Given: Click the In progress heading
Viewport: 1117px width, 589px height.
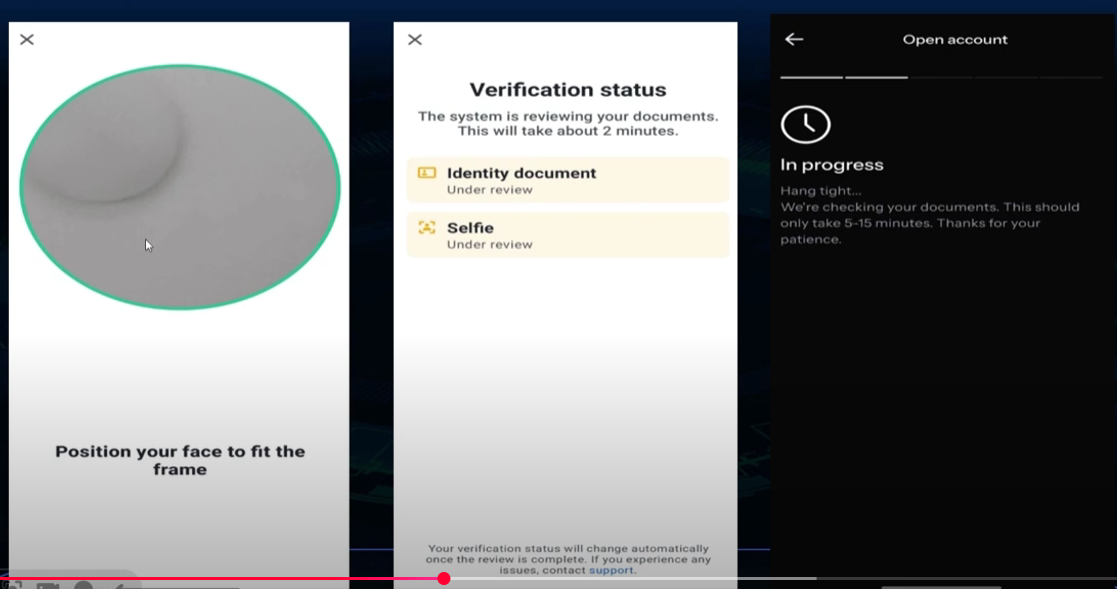Looking at the screenshot, I should click(x=832, y=165).
